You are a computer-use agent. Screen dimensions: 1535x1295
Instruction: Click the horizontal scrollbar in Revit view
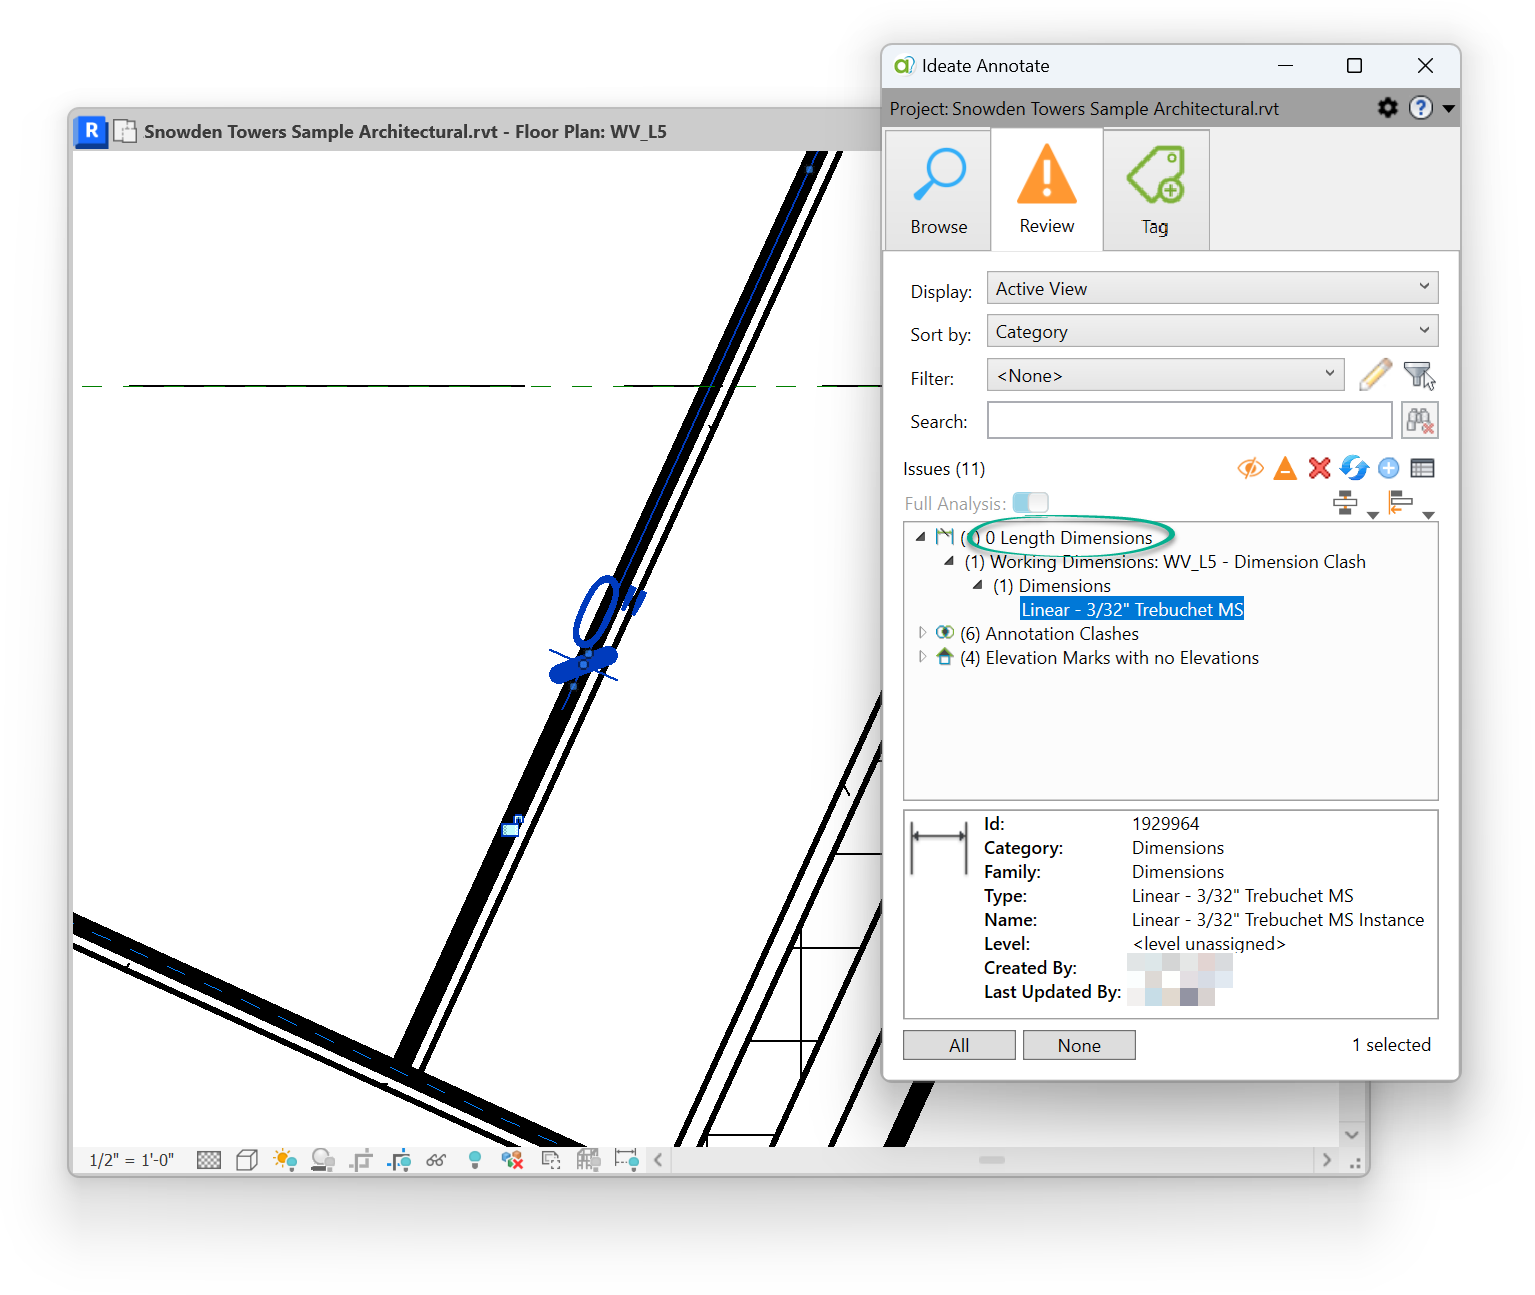[992, 1160]
